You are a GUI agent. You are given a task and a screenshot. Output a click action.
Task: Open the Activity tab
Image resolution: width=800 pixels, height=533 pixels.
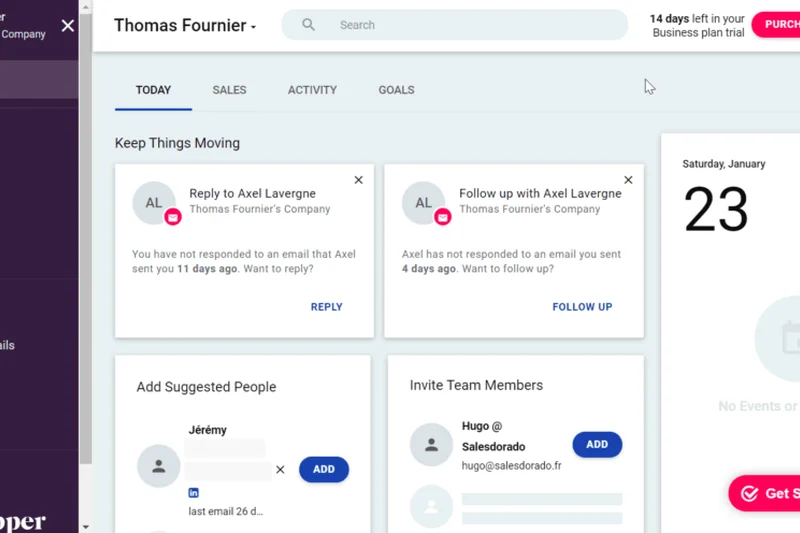pos(312,90)
